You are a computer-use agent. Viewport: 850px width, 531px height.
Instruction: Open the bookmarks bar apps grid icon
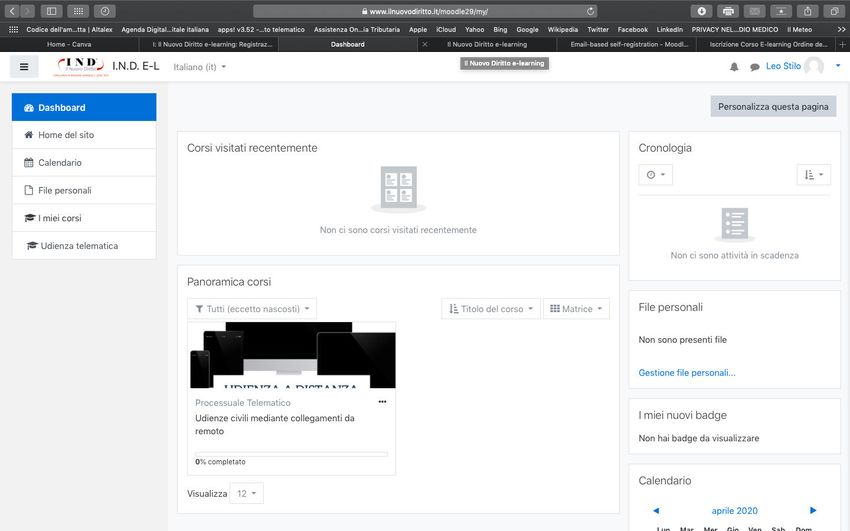click(14, 30)
